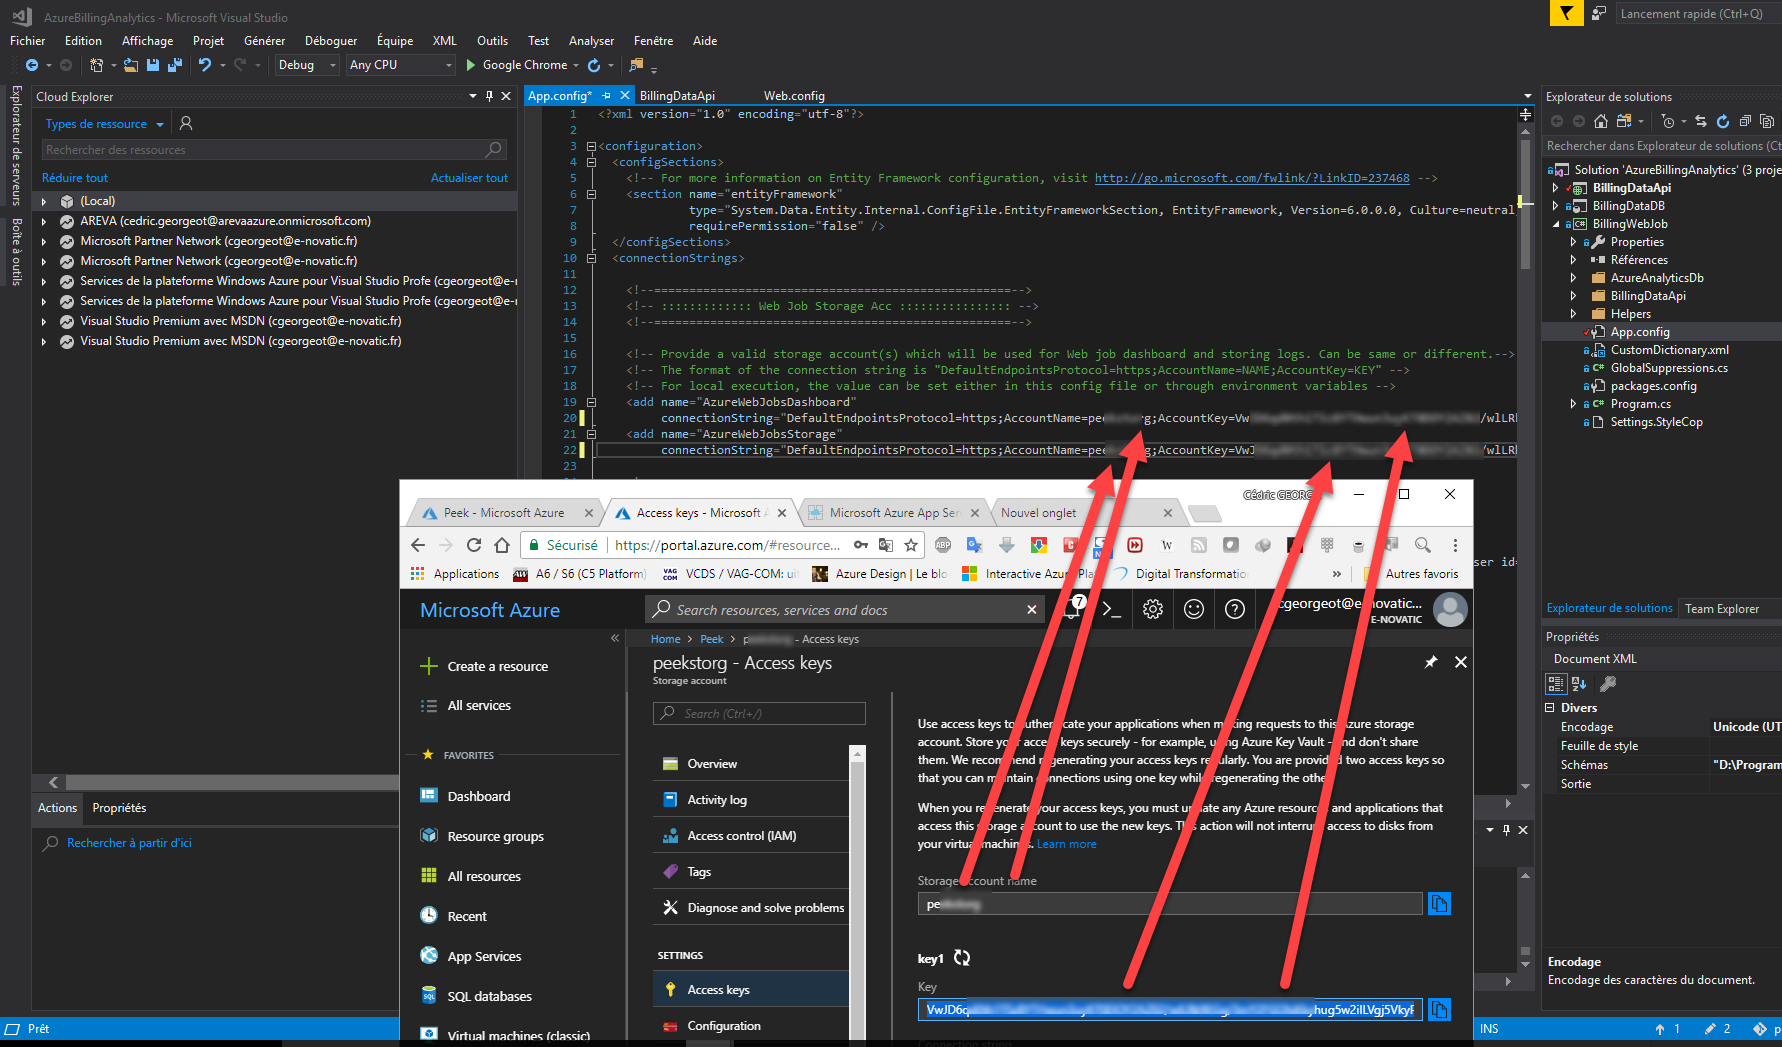This screenshot has height=1047, width=1782.
Task: Collapse the Azure left sidebar chevron
Action: 614,638
